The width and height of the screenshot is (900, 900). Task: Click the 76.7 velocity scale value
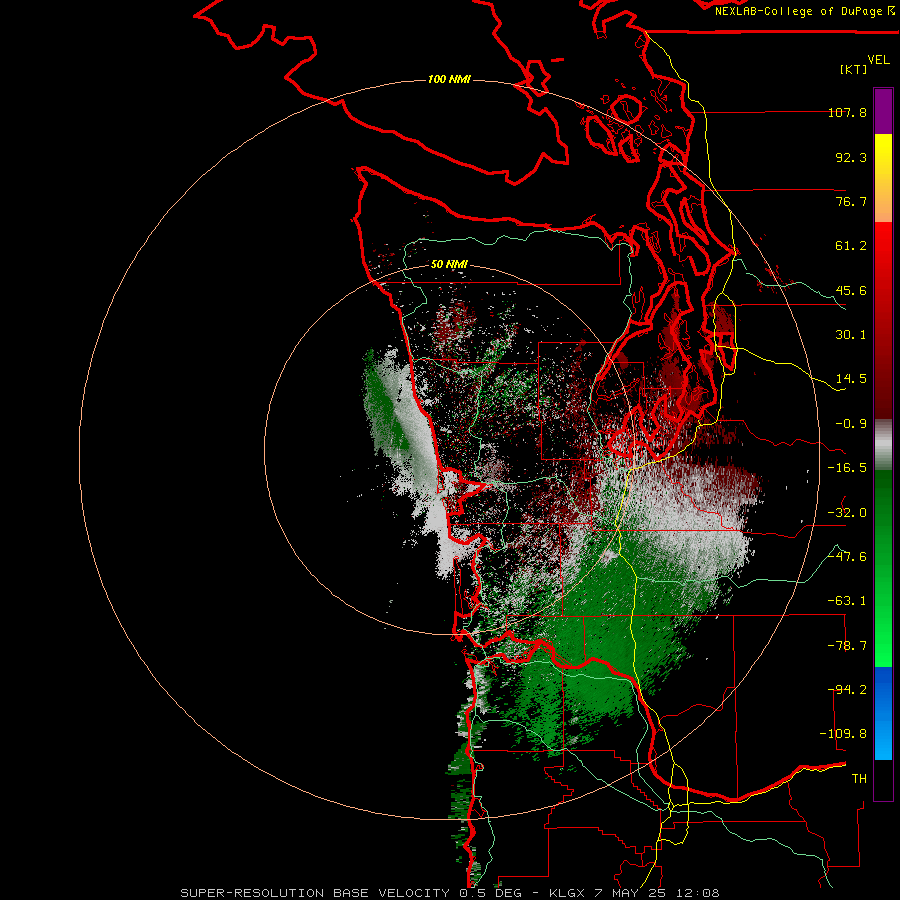pos(851,201)
